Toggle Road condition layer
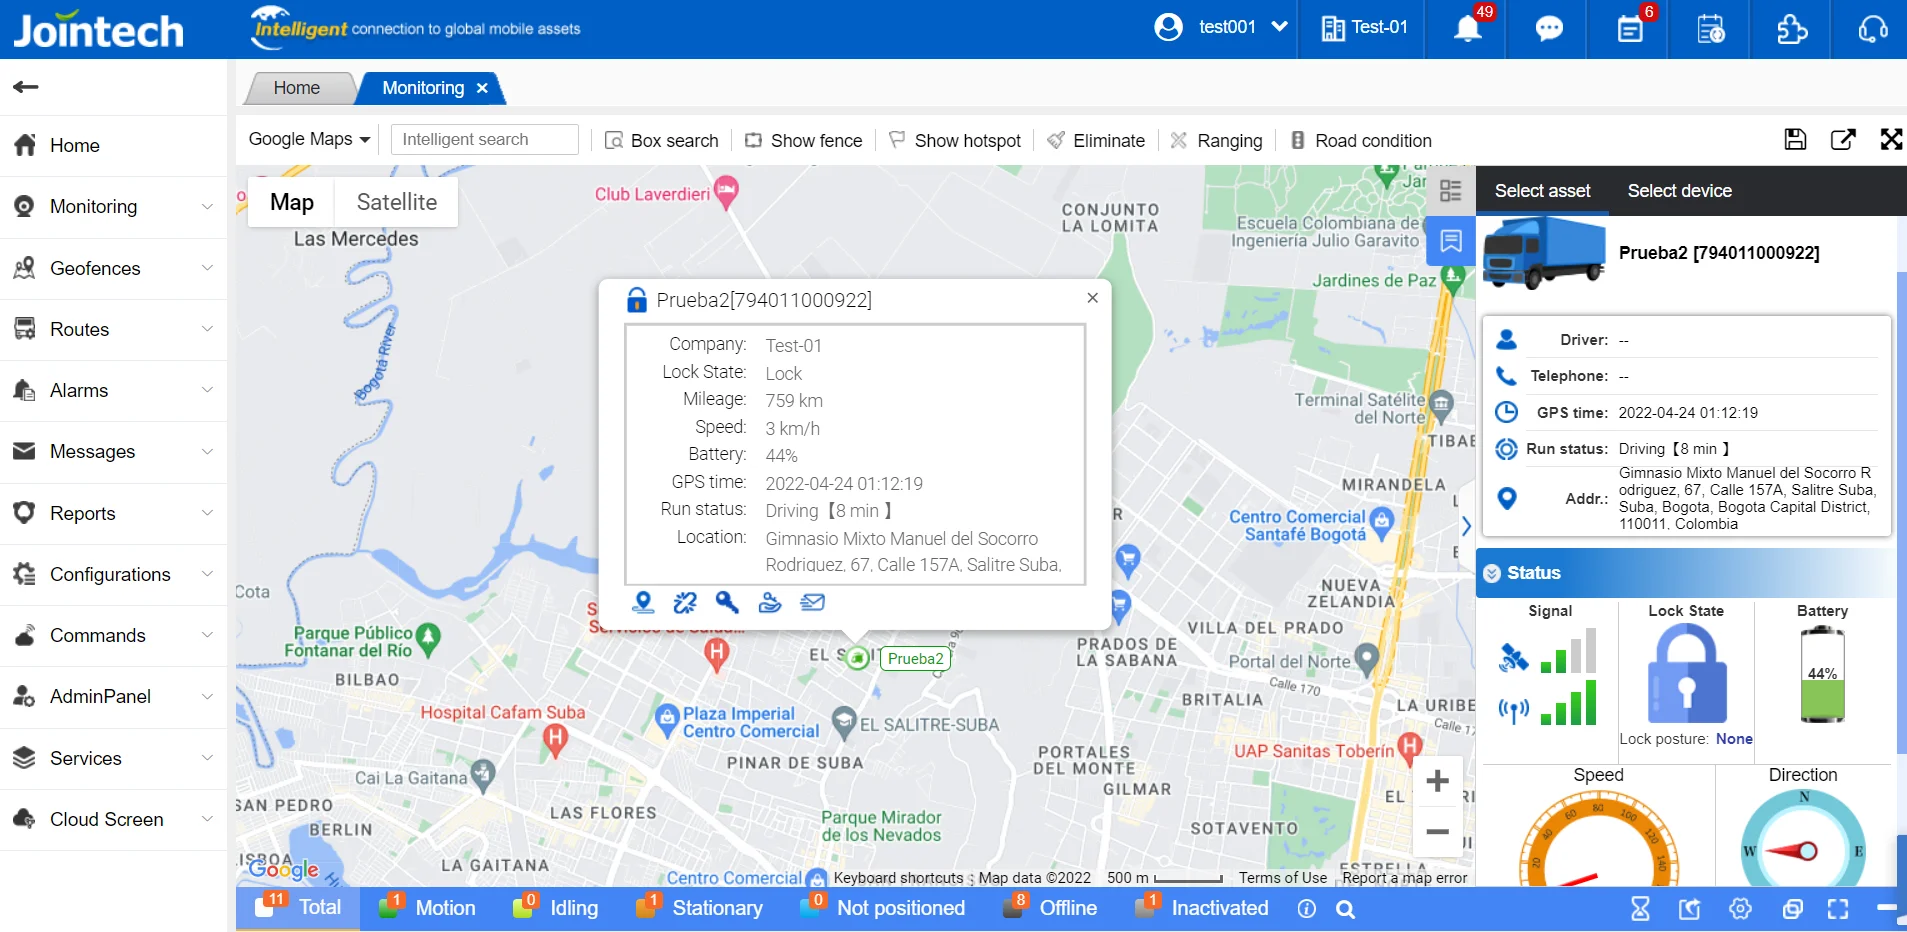1907x932 pixels. [1361, 141]
